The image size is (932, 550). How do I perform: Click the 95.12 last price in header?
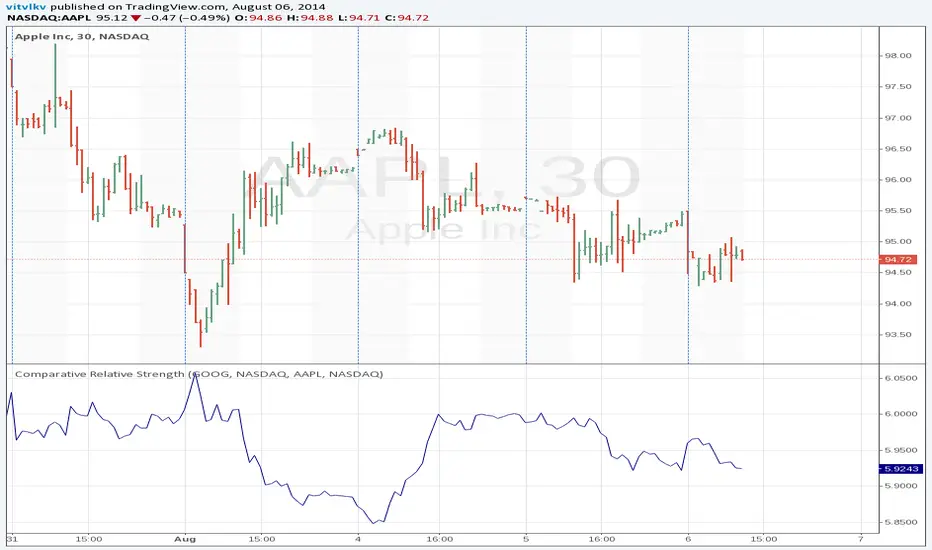(x=112, y=18)
